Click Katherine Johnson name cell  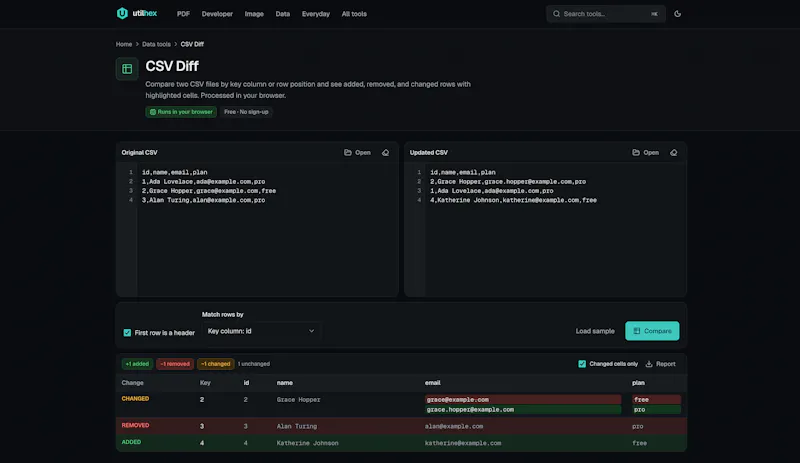click(x=308, y=443)
